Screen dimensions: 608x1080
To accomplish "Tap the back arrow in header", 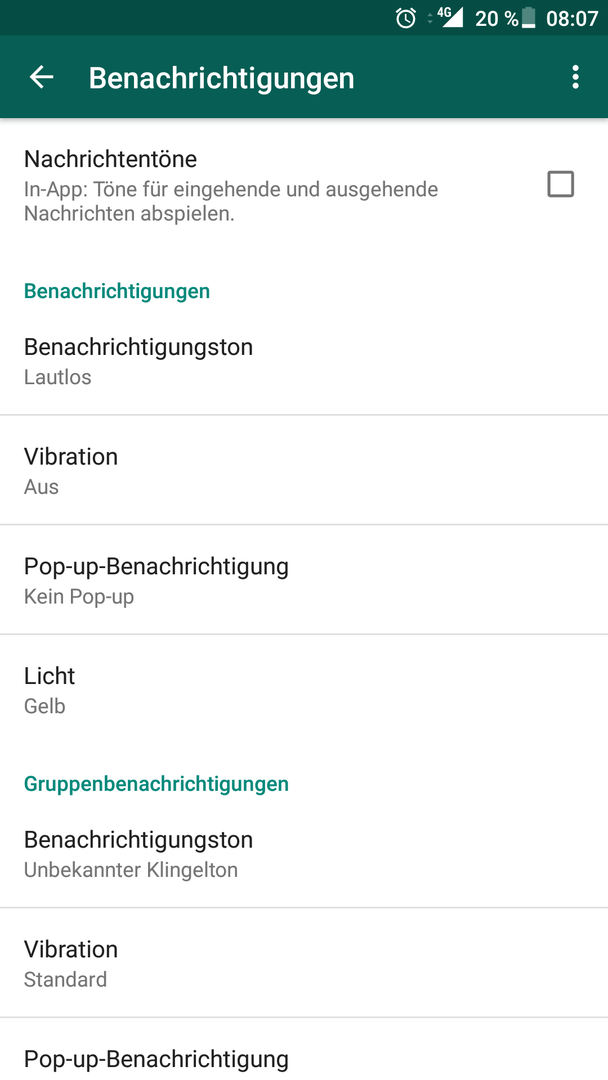I will [x=41, y=77].
